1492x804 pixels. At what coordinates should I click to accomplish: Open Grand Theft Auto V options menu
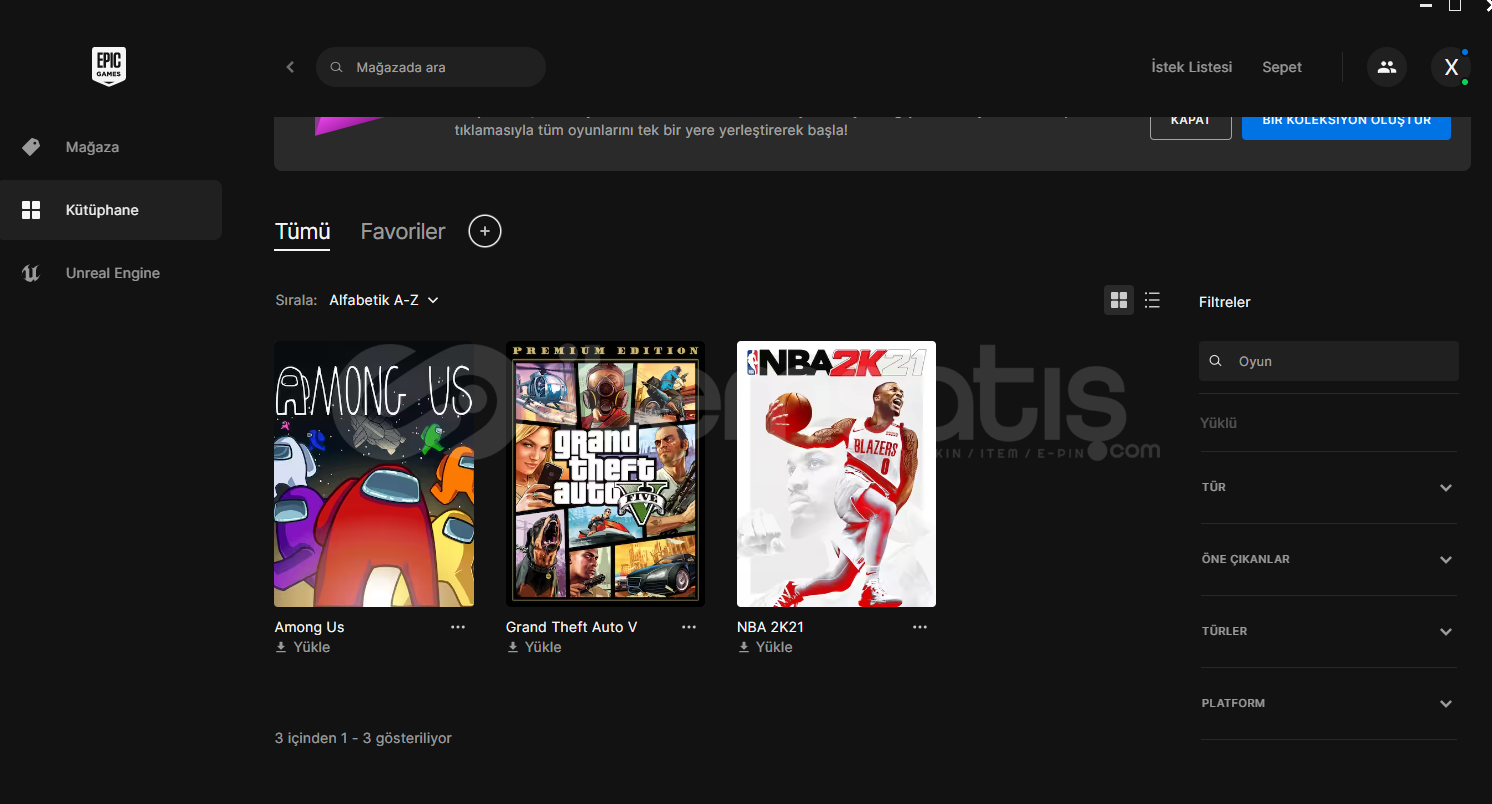689,627
